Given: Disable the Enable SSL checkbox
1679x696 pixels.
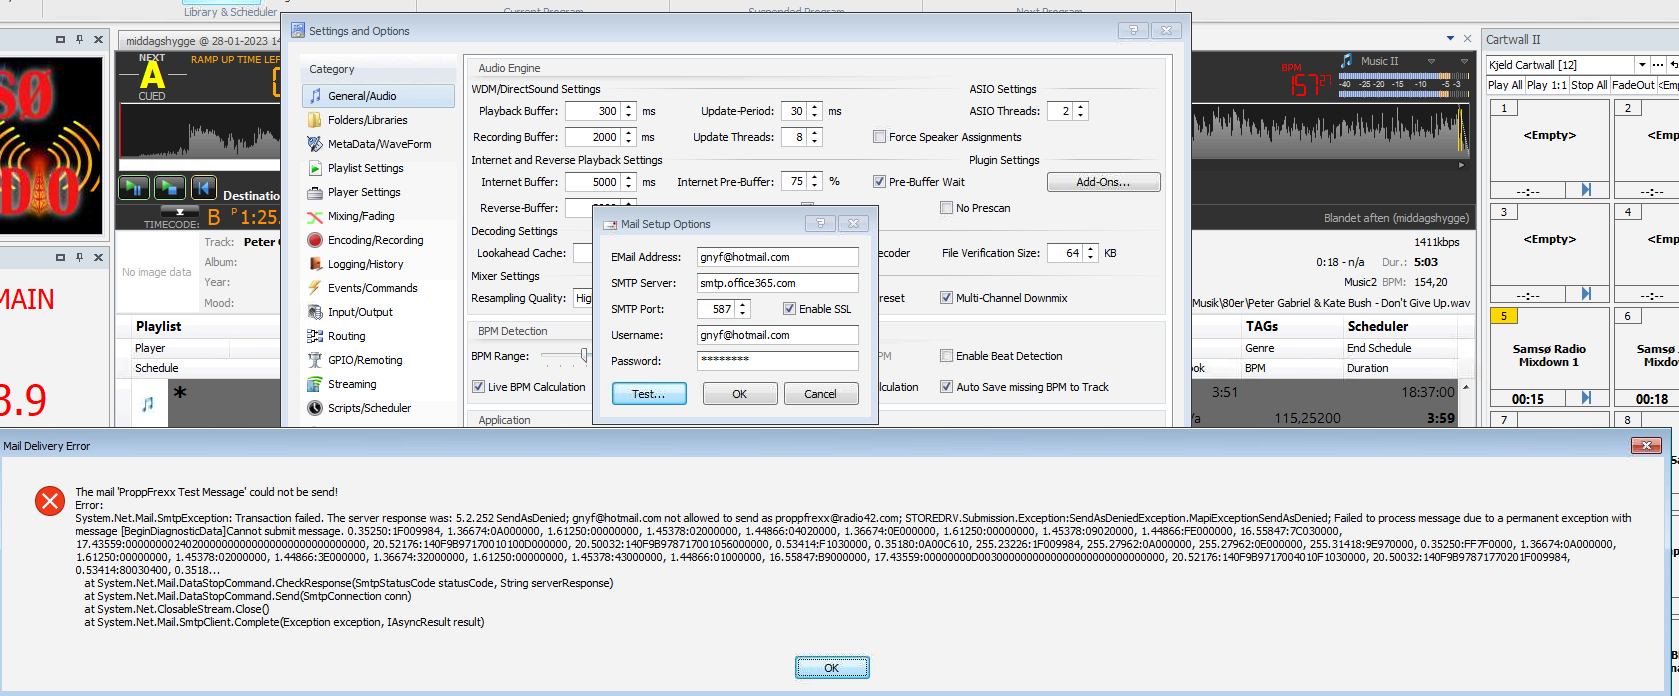Looking at the screenshot, I should point(789,309).
